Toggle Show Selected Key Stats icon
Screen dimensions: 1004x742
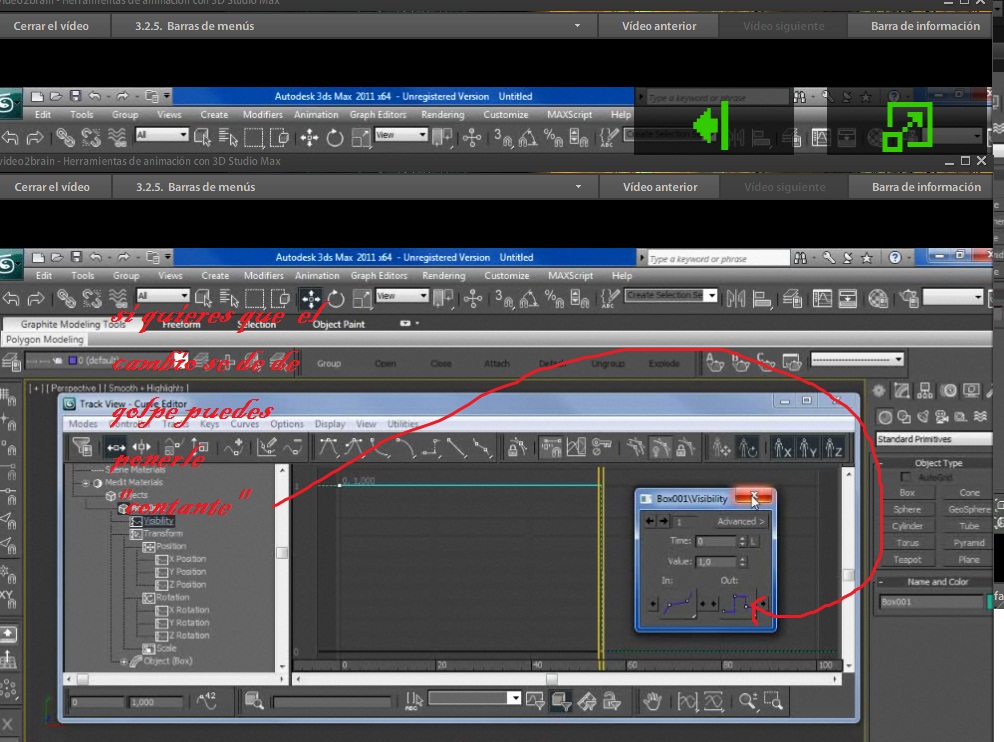[x=207, y=702]
